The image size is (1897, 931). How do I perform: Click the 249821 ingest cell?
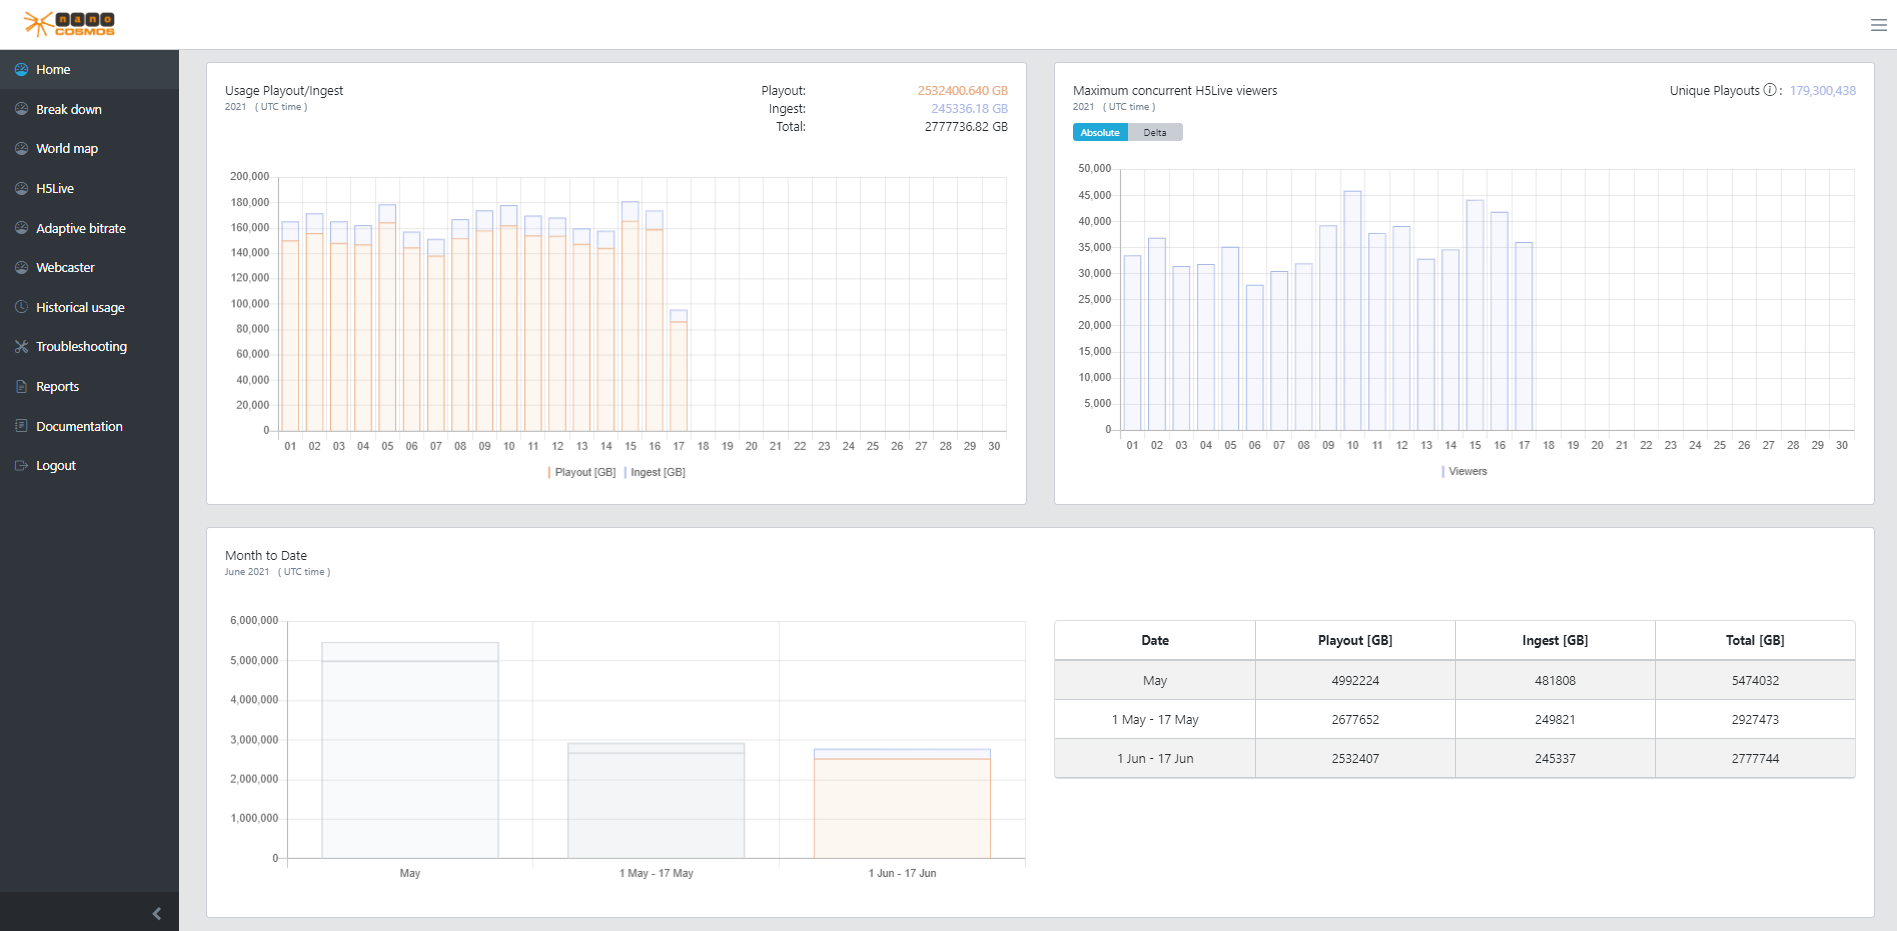point(1555,719)
